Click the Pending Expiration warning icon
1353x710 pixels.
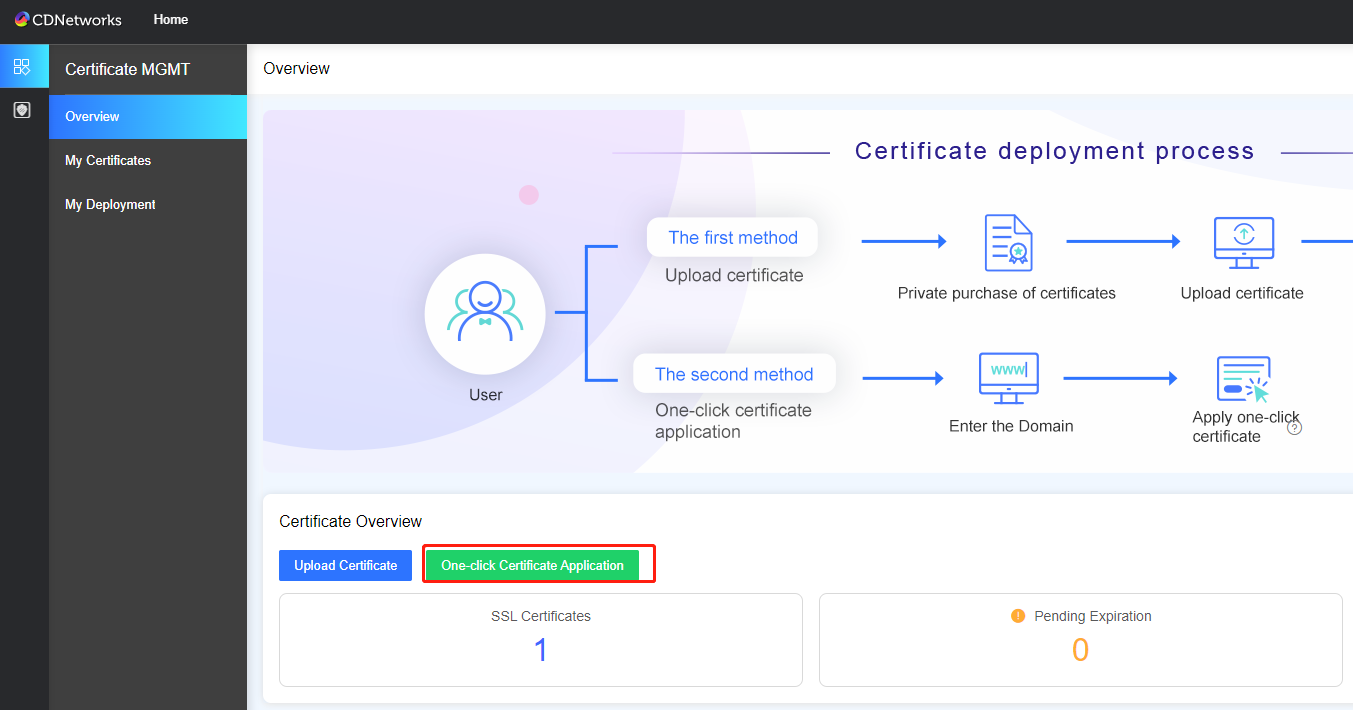click(x=1018, y=616)
